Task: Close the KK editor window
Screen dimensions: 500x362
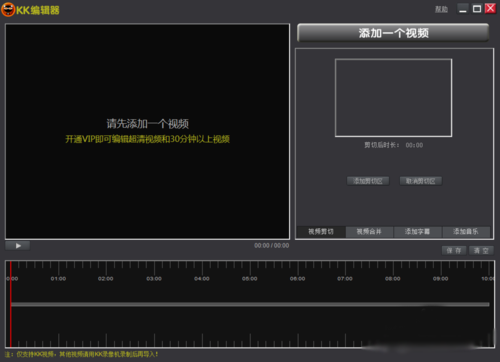Action: (490, 9)
